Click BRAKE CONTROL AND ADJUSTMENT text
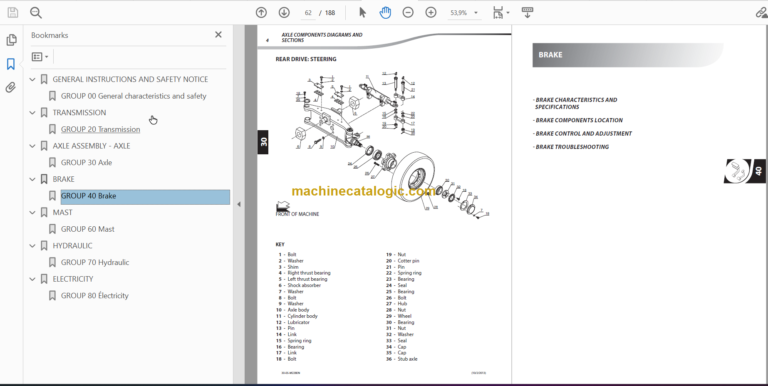The image size is (768, 386). pos(583,133)
